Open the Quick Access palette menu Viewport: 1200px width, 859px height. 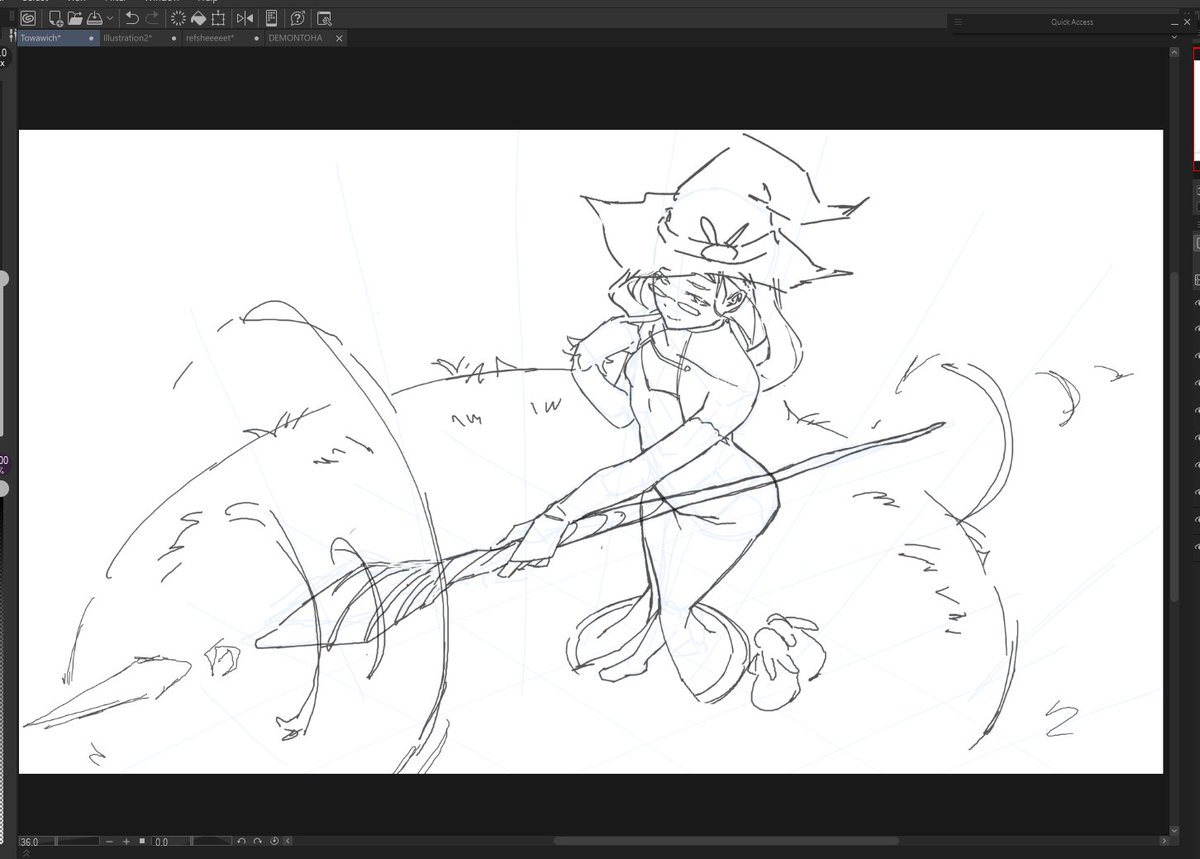point(958,22)
